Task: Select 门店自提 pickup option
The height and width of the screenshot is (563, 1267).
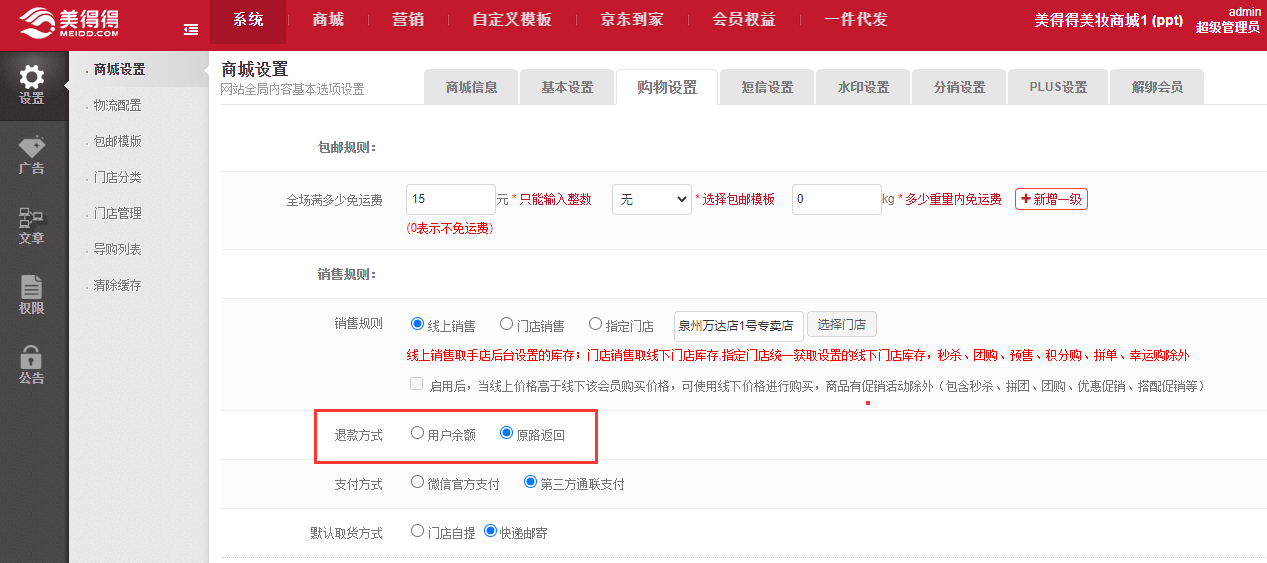Action: point(418,532)
